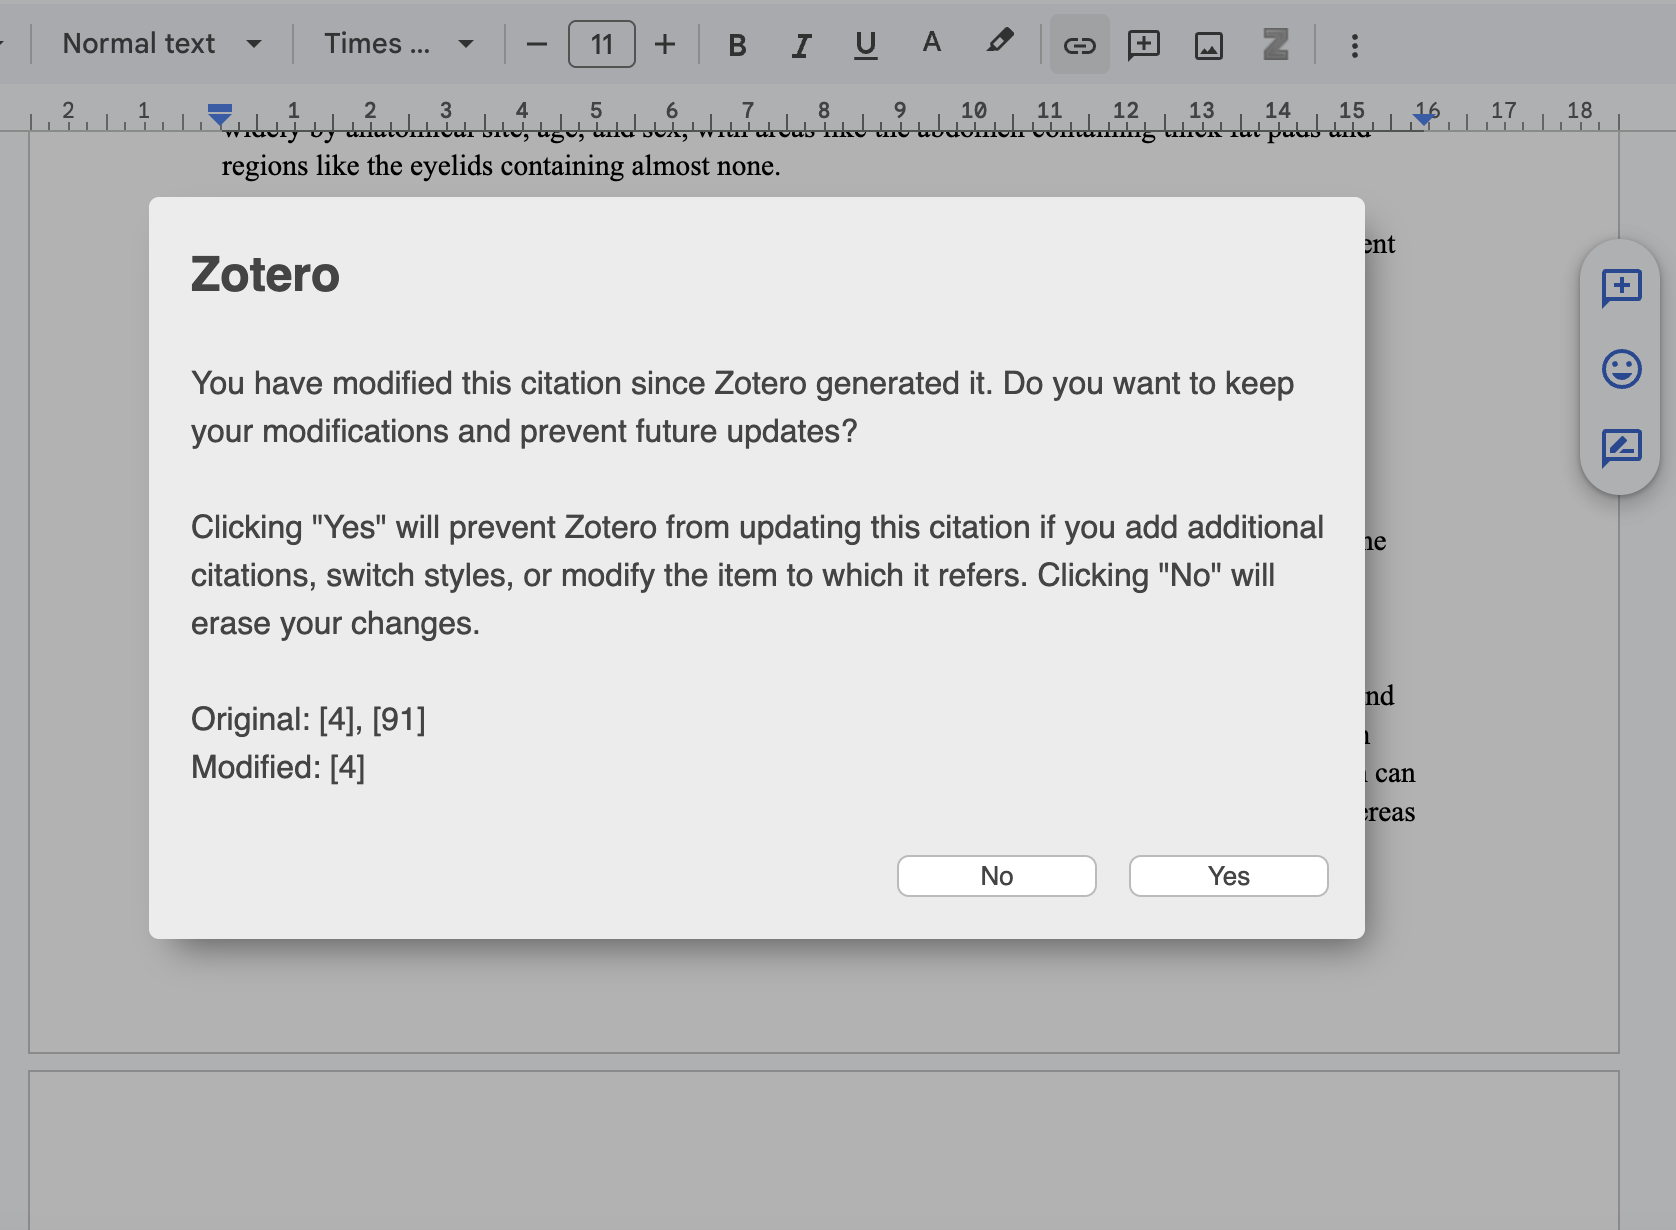
Task: Open the More options three-dot menu
Action: [1355, 45]
